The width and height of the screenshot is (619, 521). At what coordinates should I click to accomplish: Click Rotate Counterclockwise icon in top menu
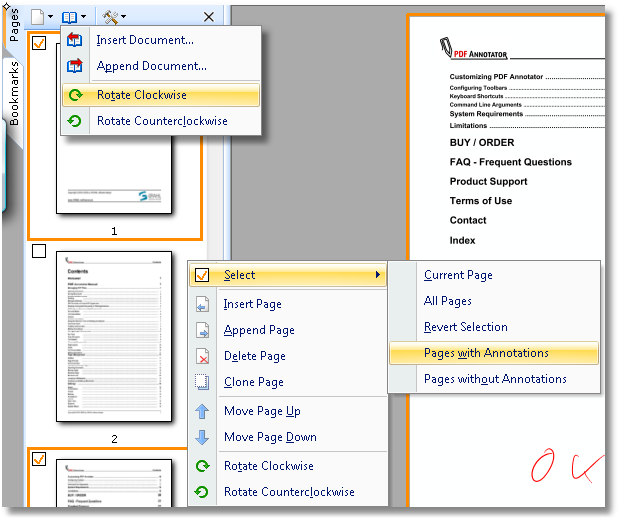click(x=75, y=122)
